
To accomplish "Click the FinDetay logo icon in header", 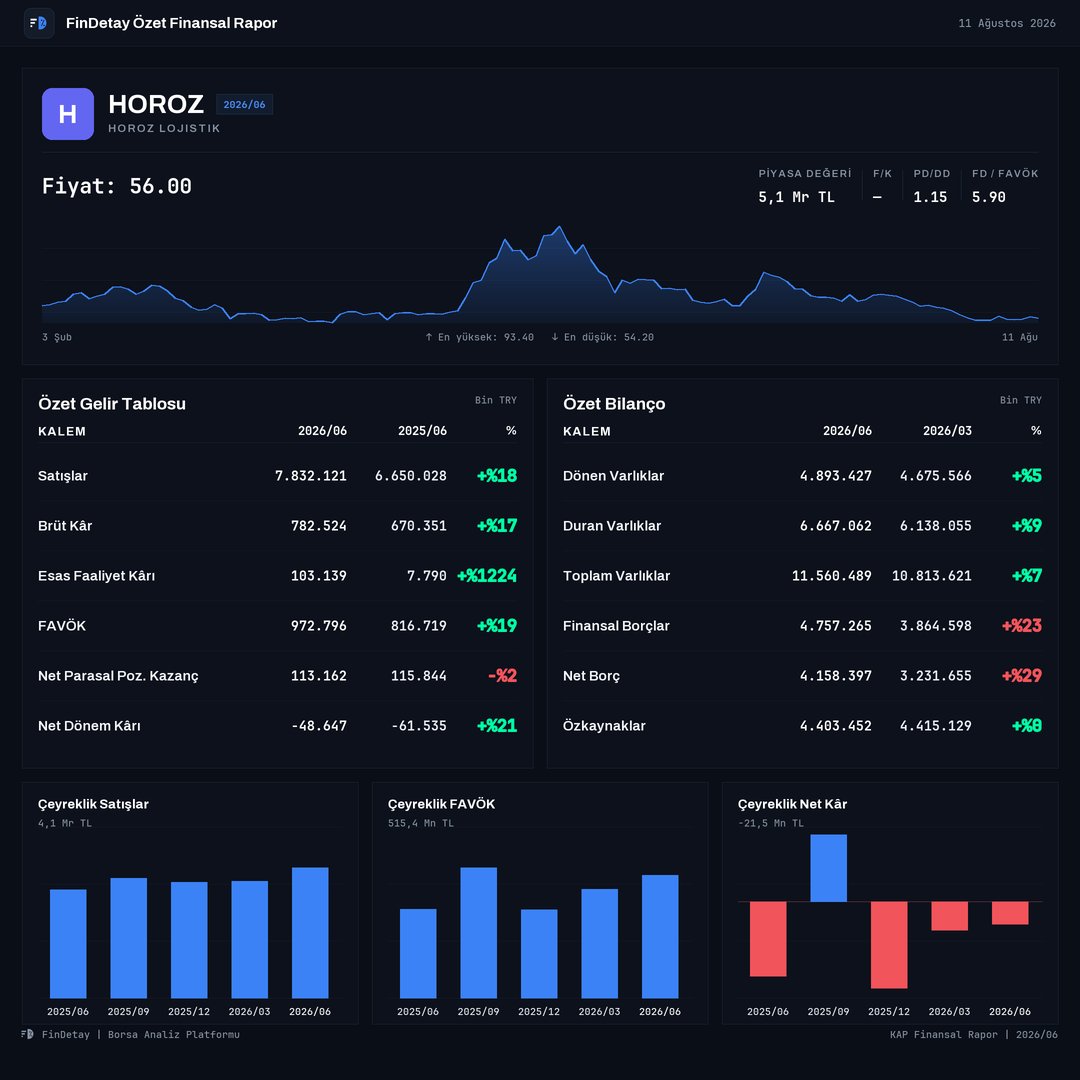I will pyautogui.click(x=39, y=23).
